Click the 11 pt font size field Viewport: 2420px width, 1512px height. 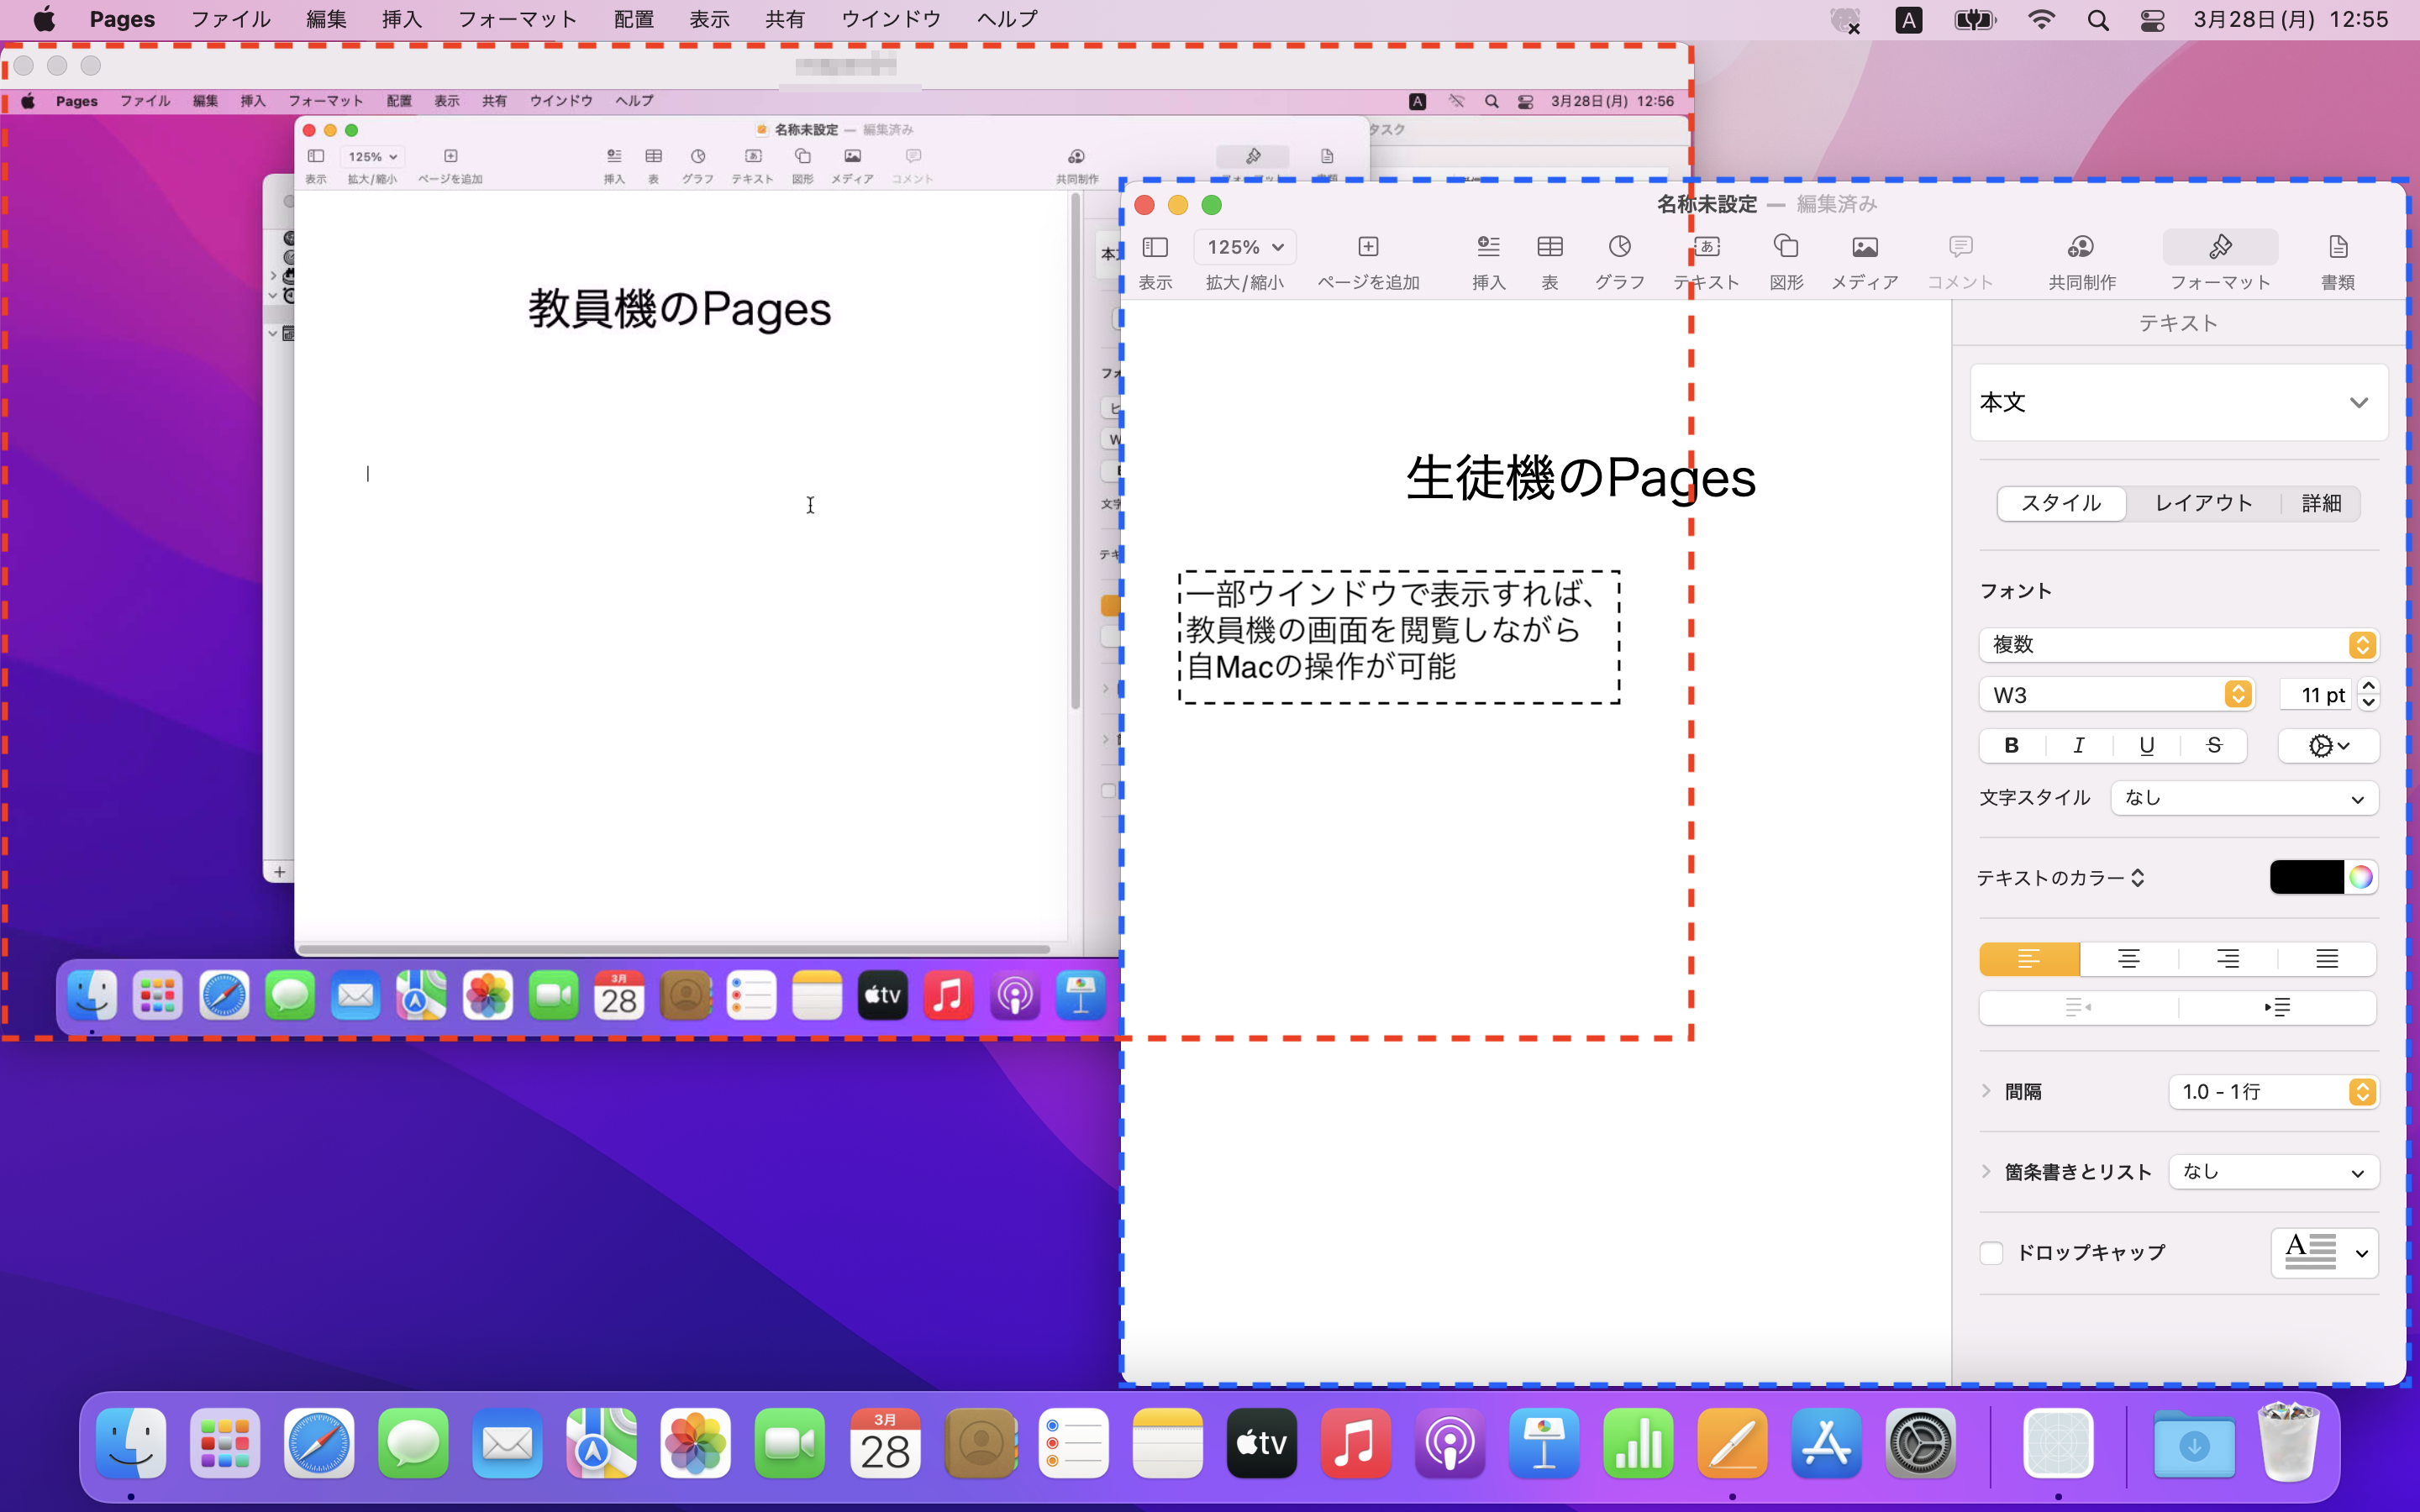click(x=2315, y=695)
